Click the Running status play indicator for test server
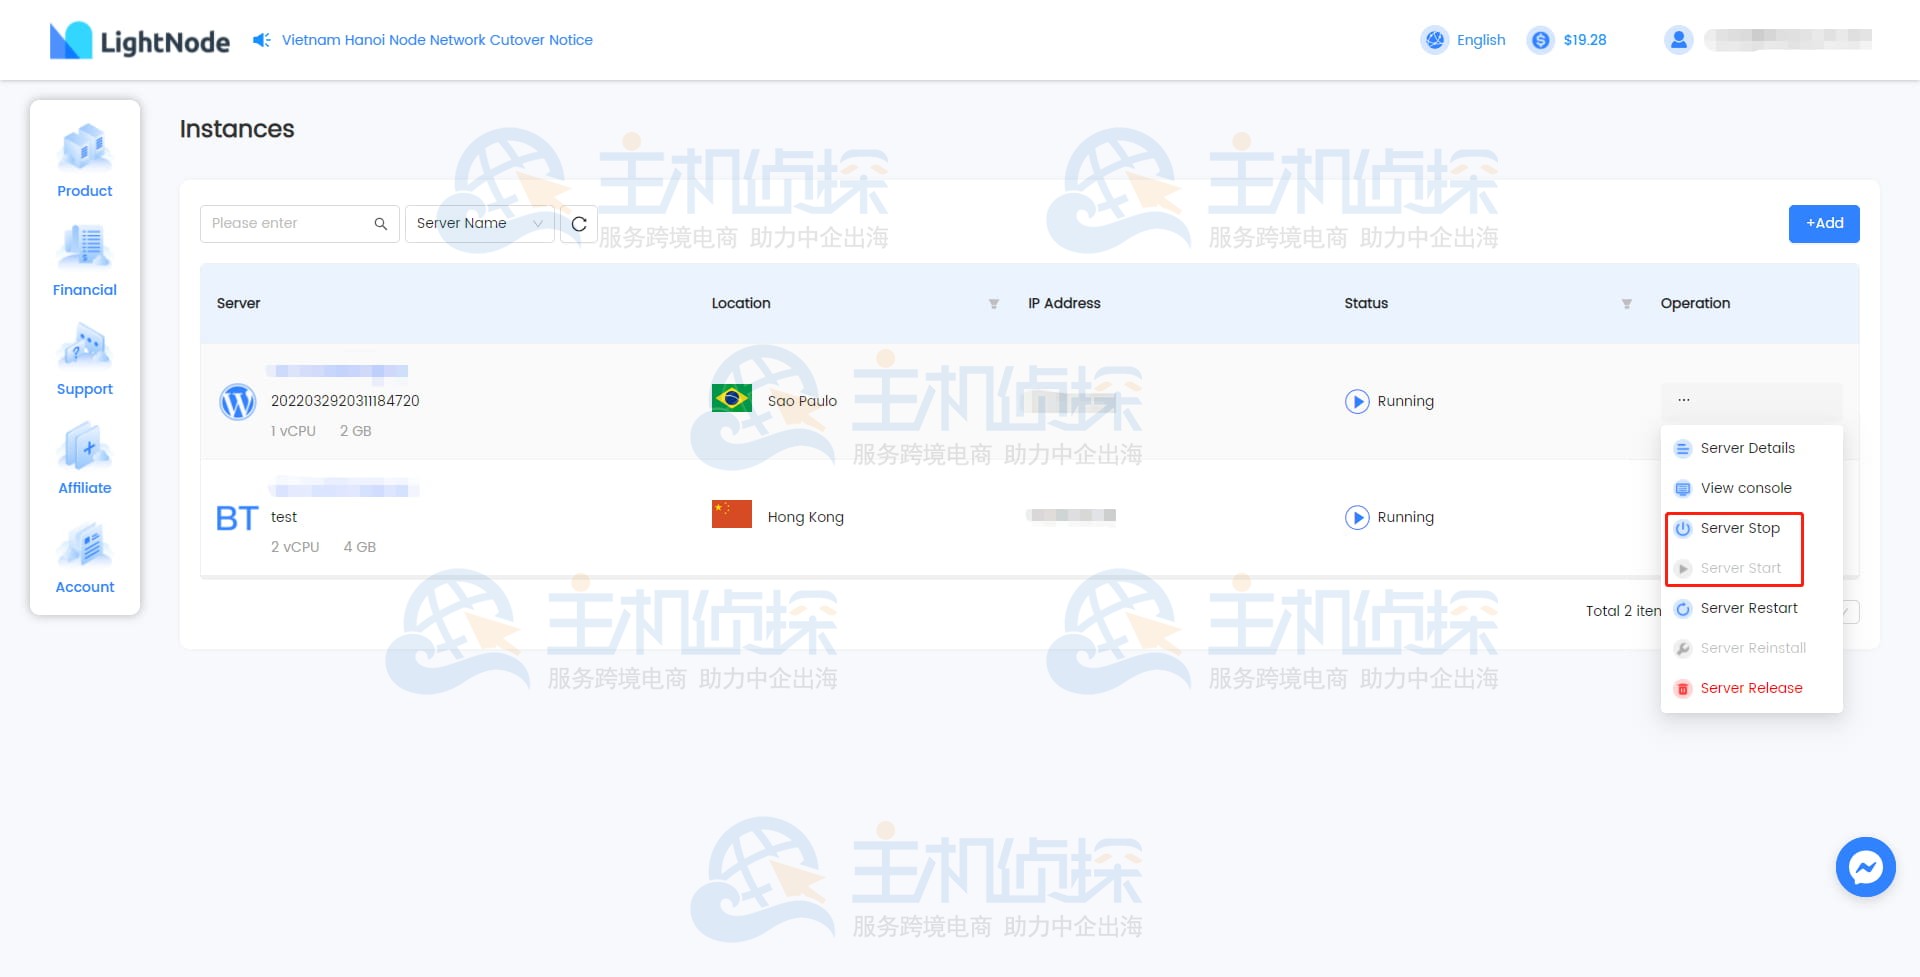The width and height of the screenshot is (1920, 977). (1357, 517)
